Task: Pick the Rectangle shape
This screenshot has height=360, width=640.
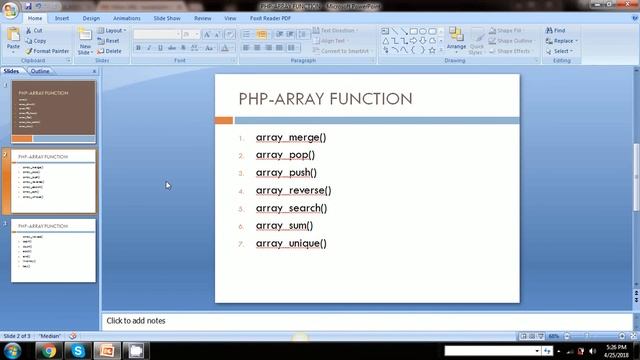Action: pyautogui.click(x=413, y=31)
